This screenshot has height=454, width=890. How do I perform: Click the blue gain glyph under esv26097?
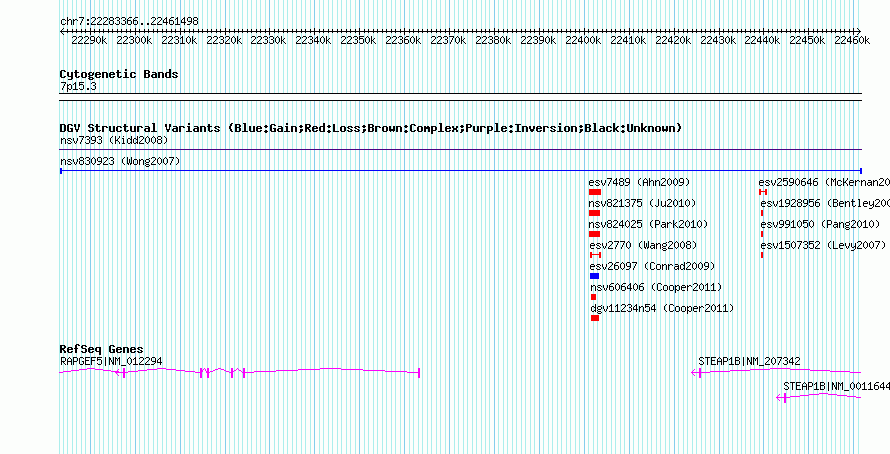click(x=594, y=276)
